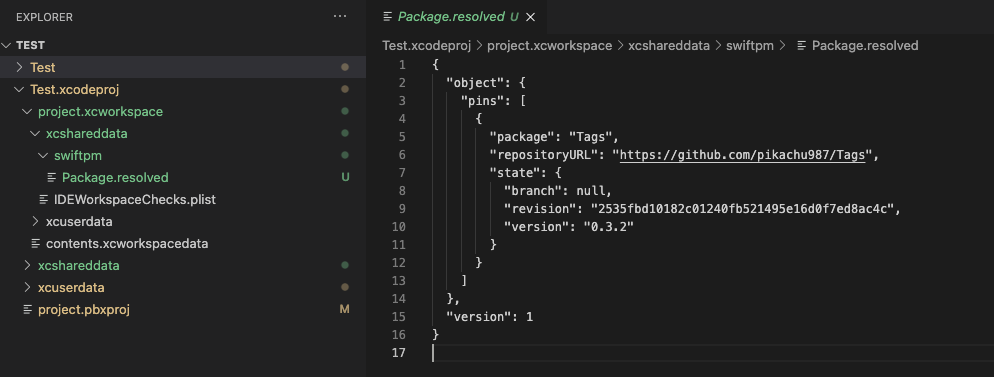Click line number 1 in the gutter
Screen dimensions: 994x377
[x=403, y=65]
